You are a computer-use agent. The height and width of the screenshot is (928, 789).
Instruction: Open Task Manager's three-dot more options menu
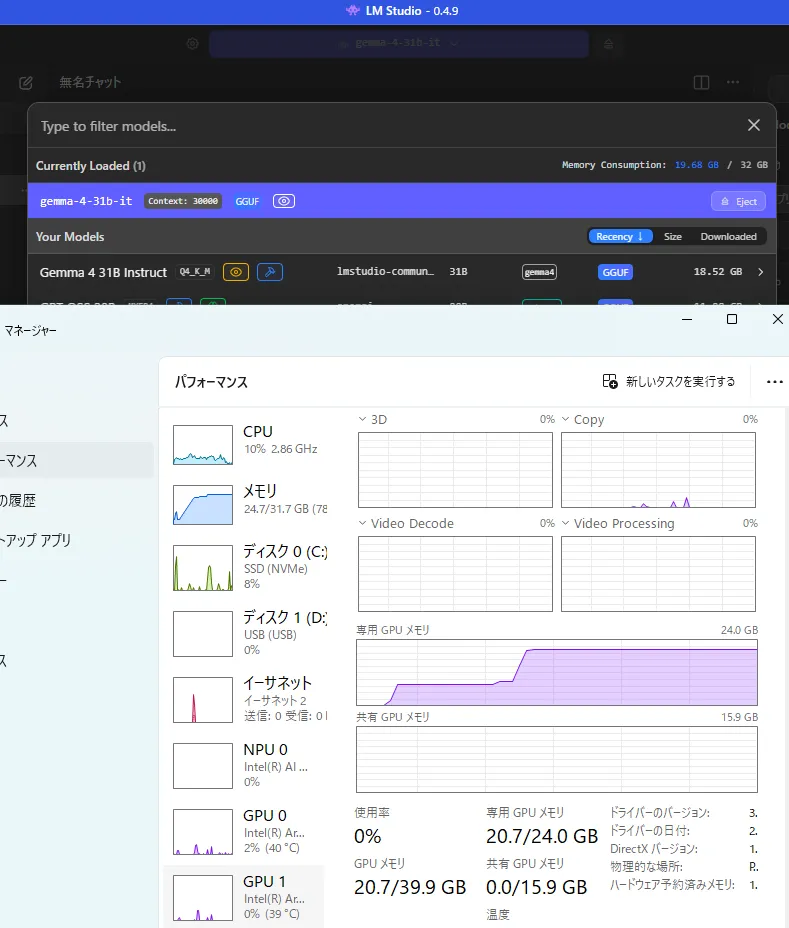point(774,381)
